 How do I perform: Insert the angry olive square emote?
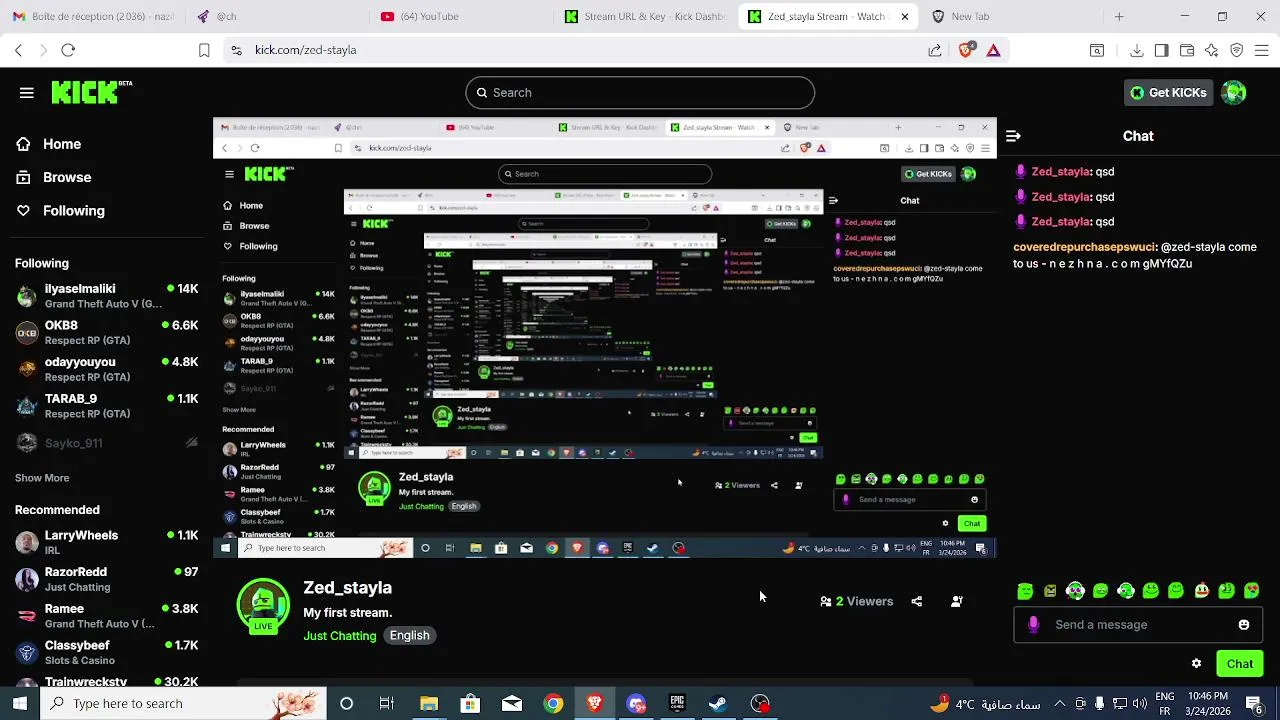pos(1050,591)
